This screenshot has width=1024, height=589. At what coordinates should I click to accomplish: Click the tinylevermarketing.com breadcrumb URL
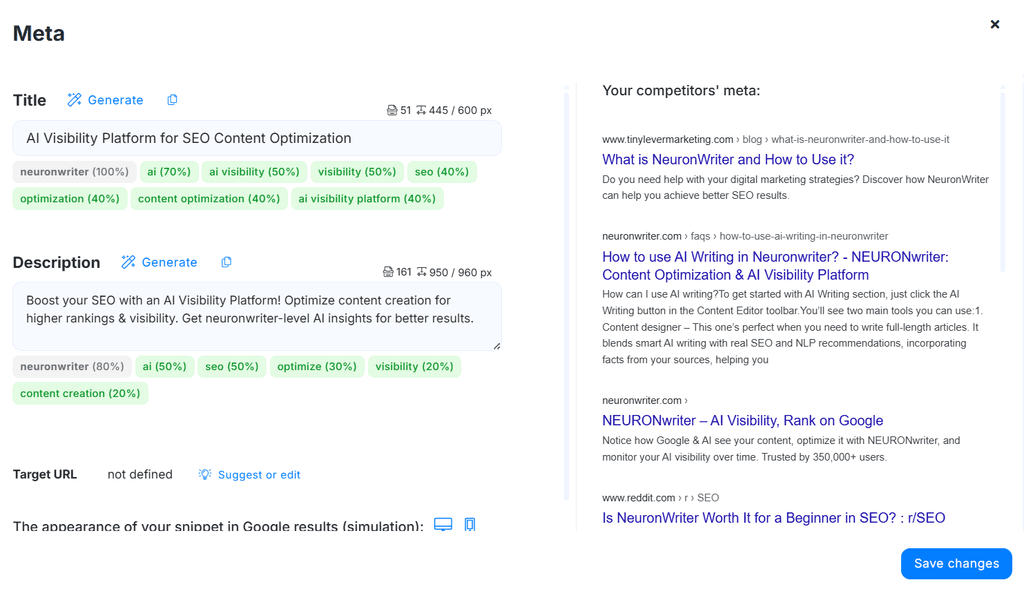tap(775, 139)
